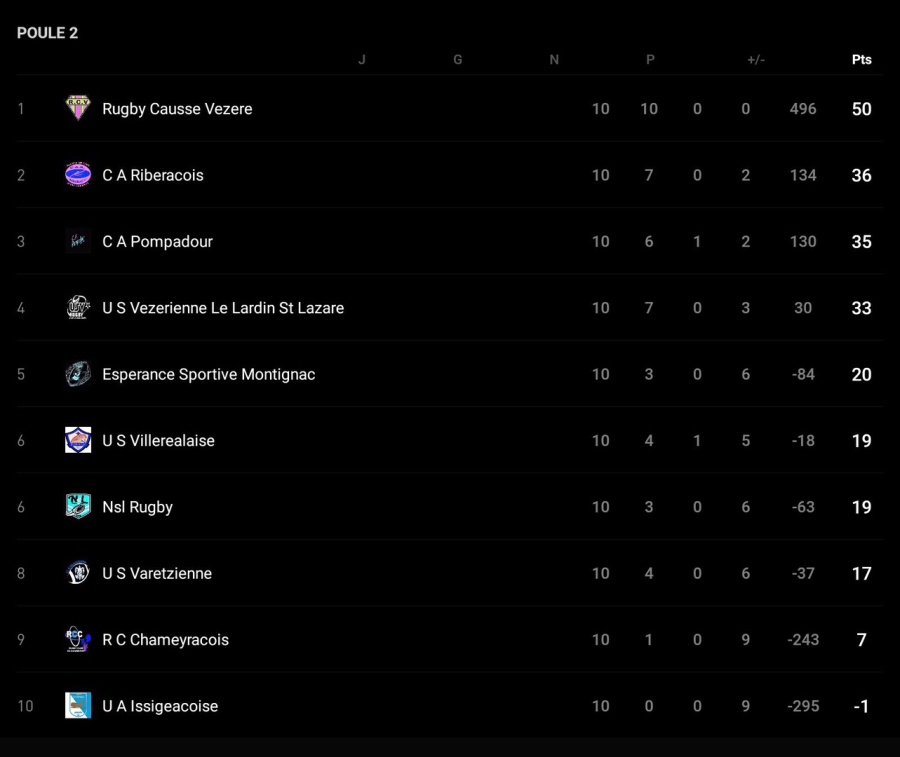This screenshot has height=757, width=900.
Task: Click the J column header
Action: coord(362,60)
